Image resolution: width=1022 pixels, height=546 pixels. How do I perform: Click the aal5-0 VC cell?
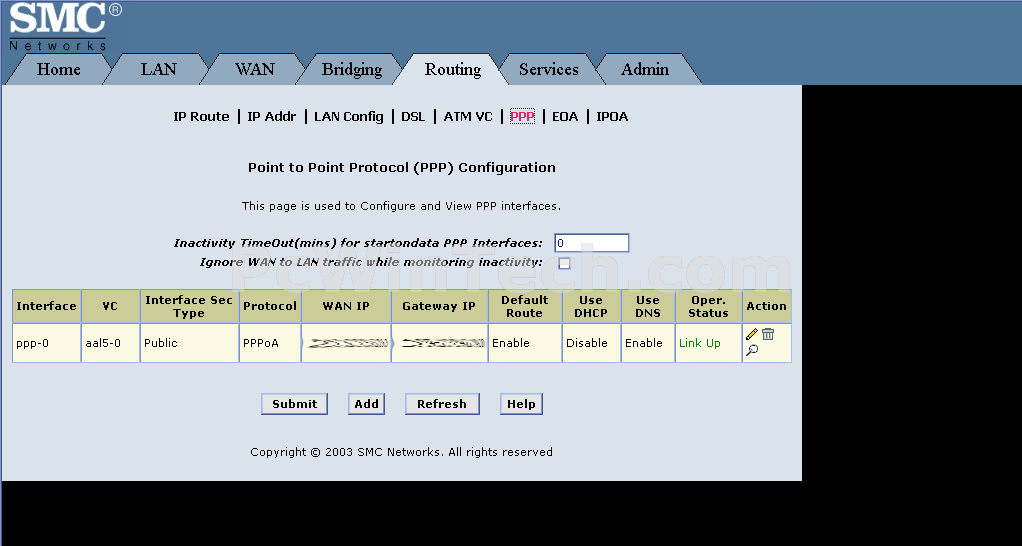[x=110, y=343]
